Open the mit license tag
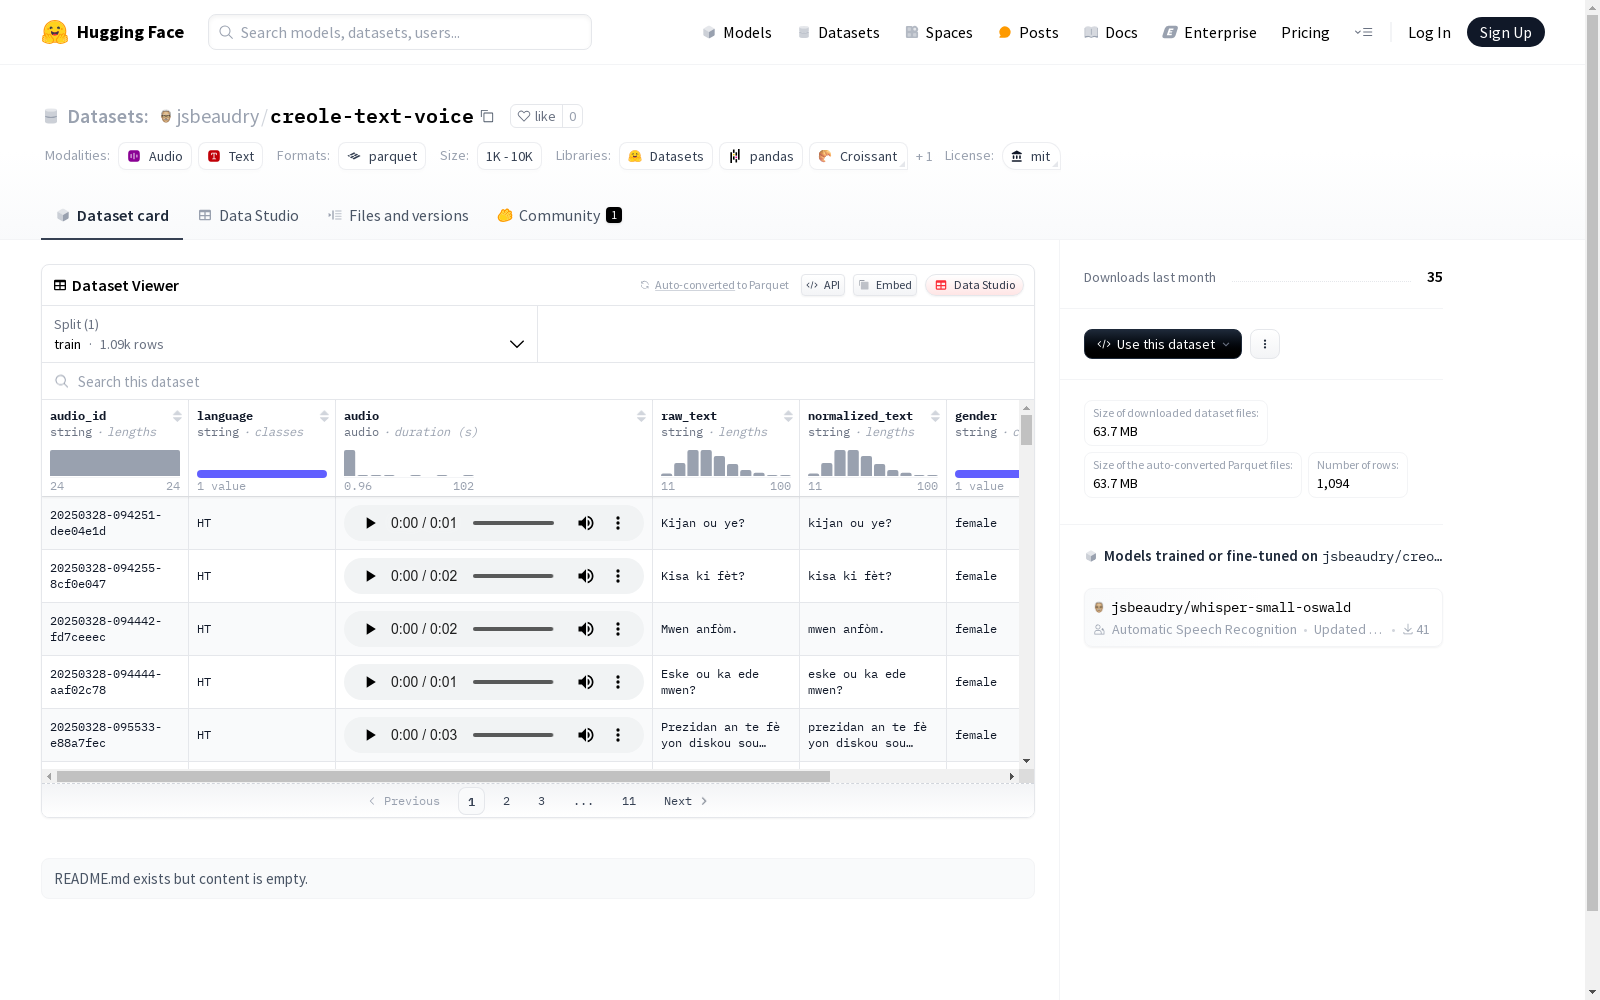Screen dimensions: 1600x1000 1031,156
